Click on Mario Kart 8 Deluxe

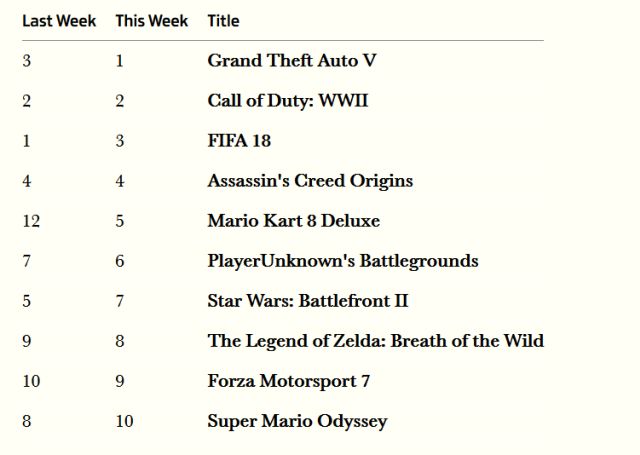point(293,221)
